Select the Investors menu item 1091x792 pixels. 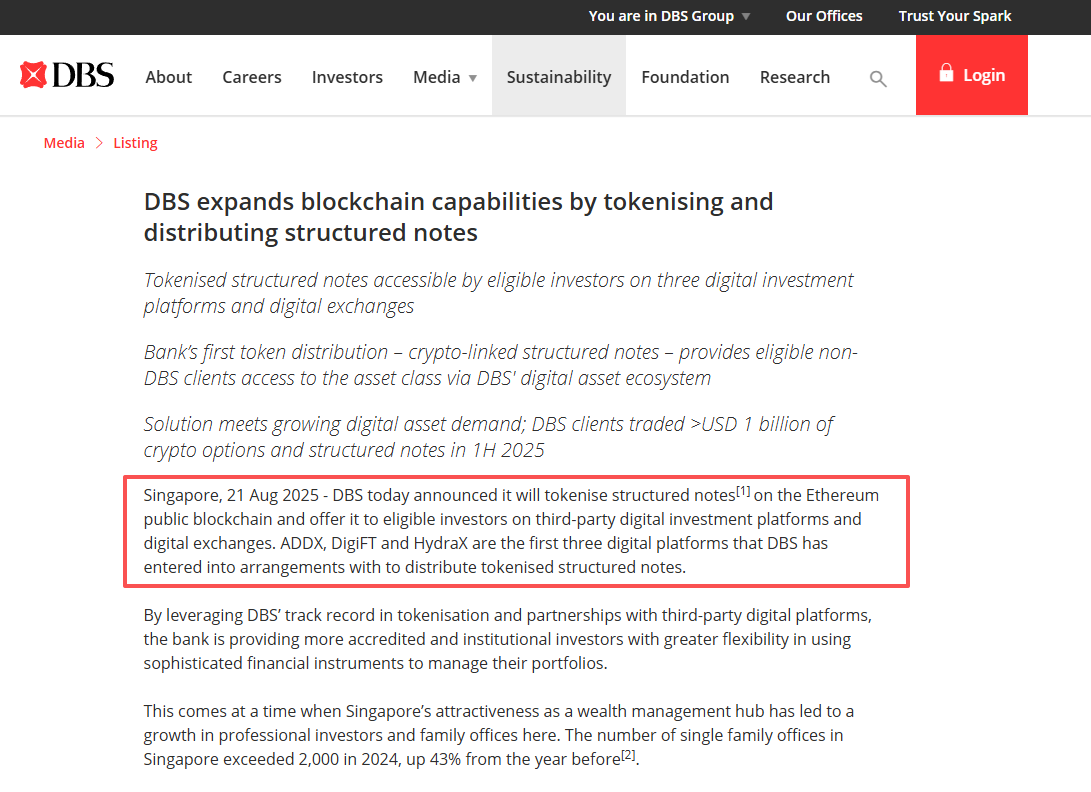[347, 77]
